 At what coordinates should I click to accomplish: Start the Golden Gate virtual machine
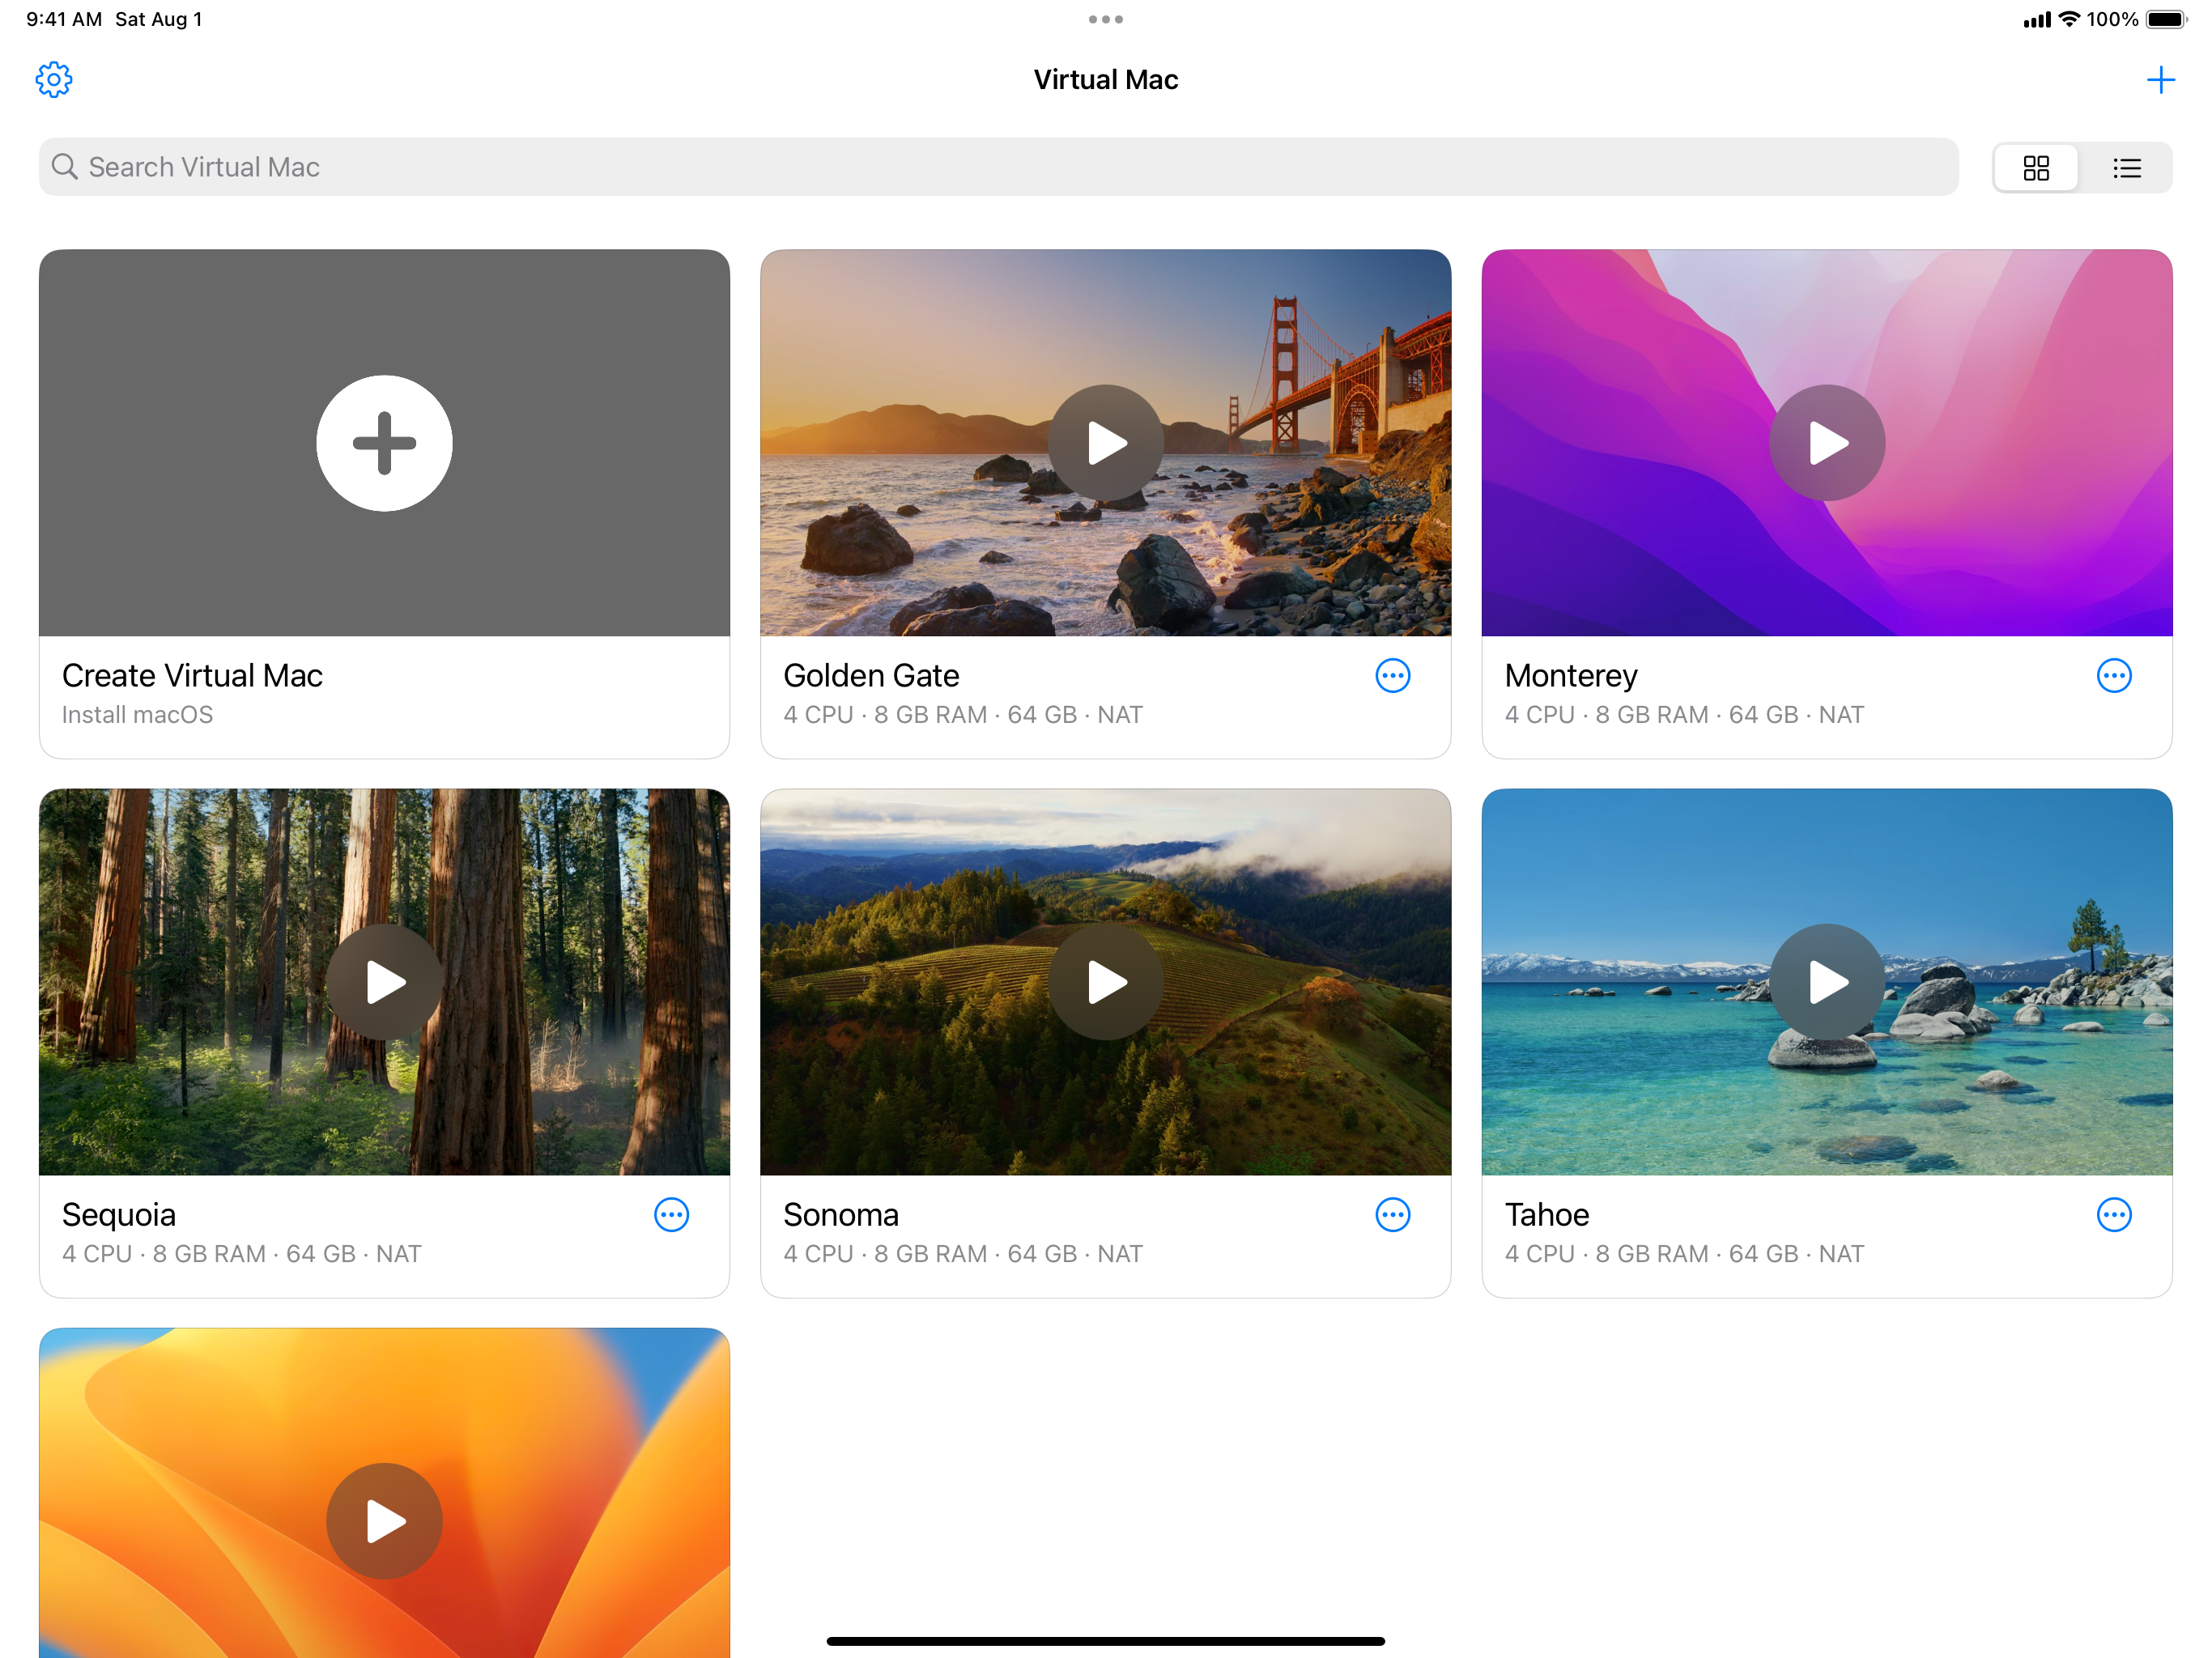[1106, 443]
